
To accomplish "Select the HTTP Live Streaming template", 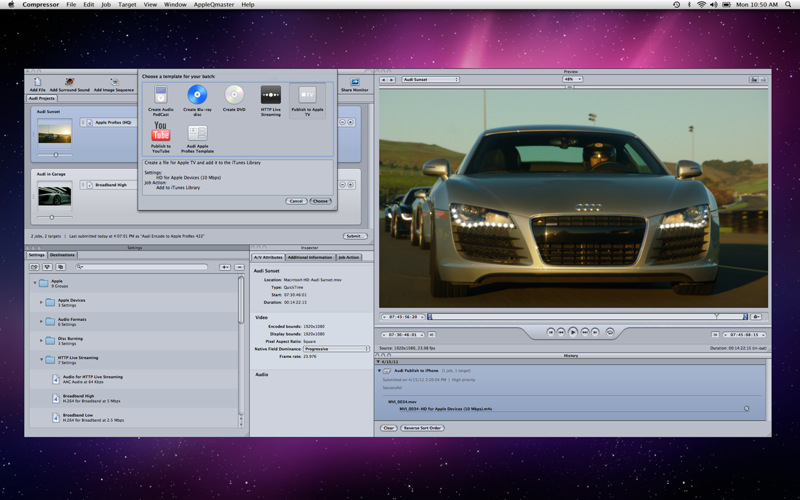I will [271, 96].
